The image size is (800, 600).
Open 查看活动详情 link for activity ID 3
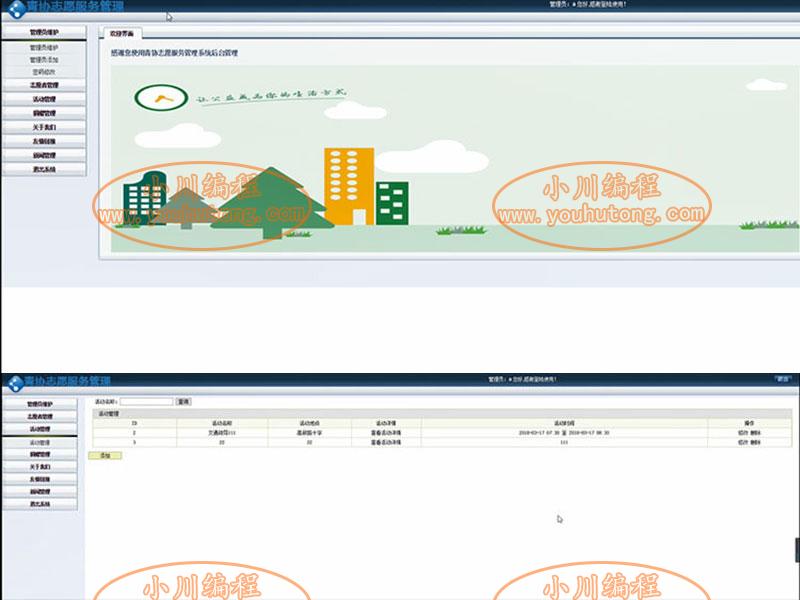pyautogui.click(x=386, y=442)
